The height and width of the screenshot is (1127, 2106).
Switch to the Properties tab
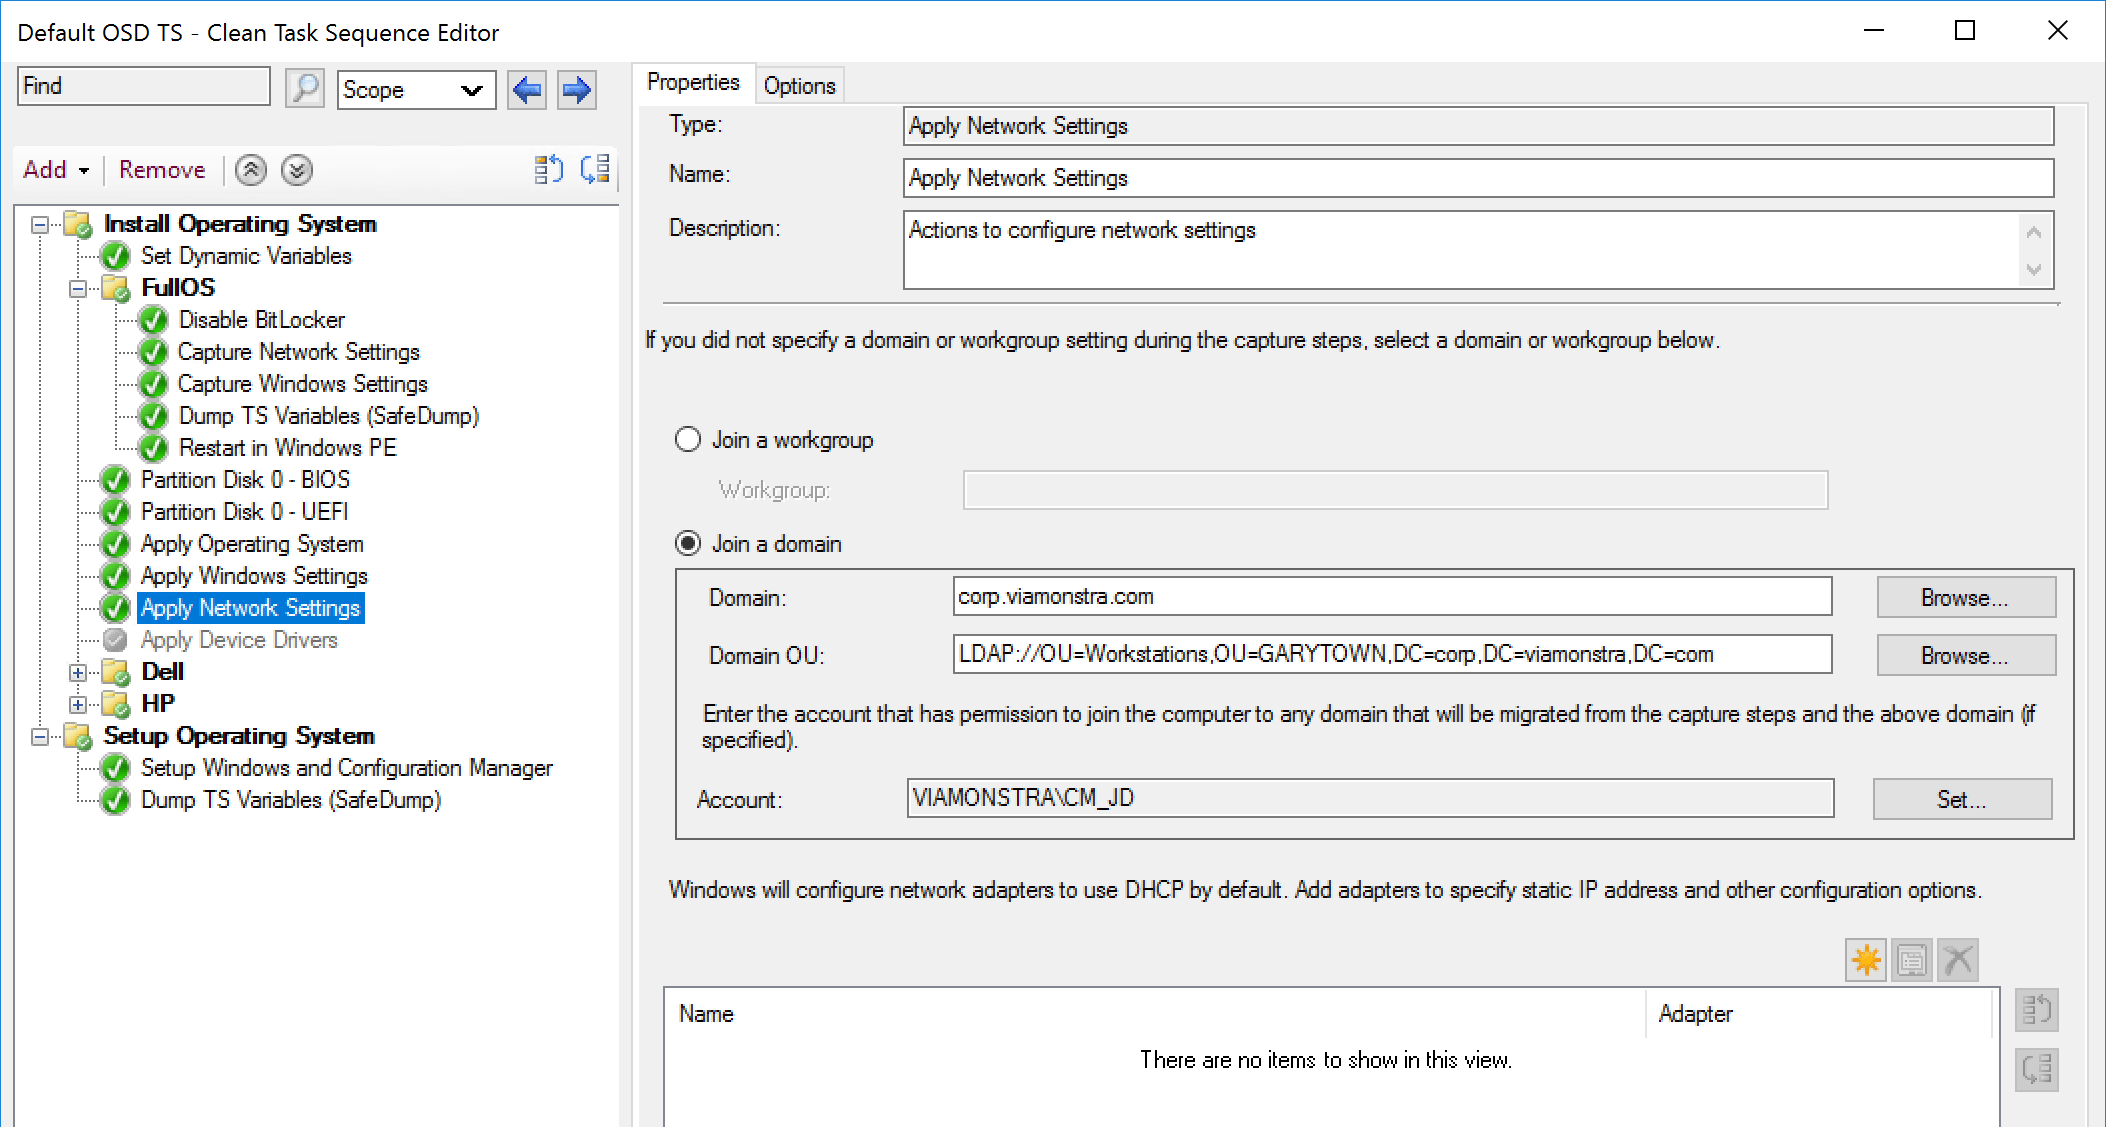pos(692,83)
